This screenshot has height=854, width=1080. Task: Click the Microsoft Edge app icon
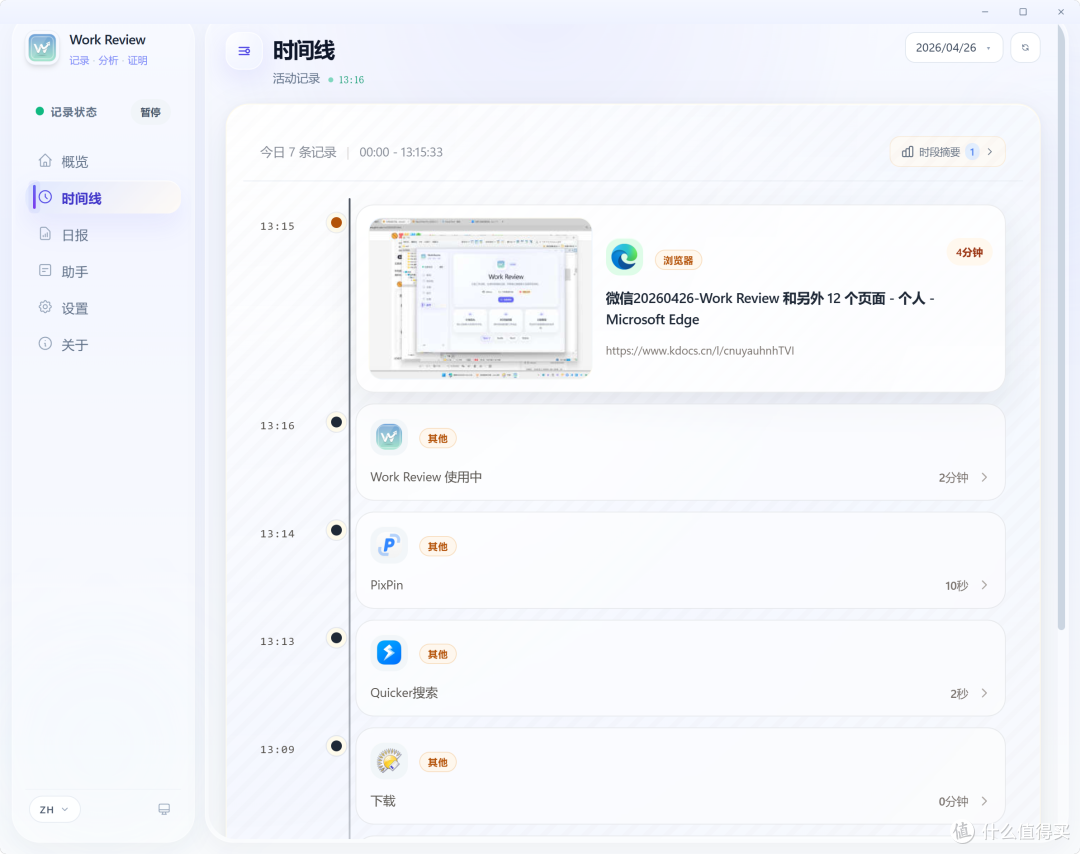[x=624, y=257]
